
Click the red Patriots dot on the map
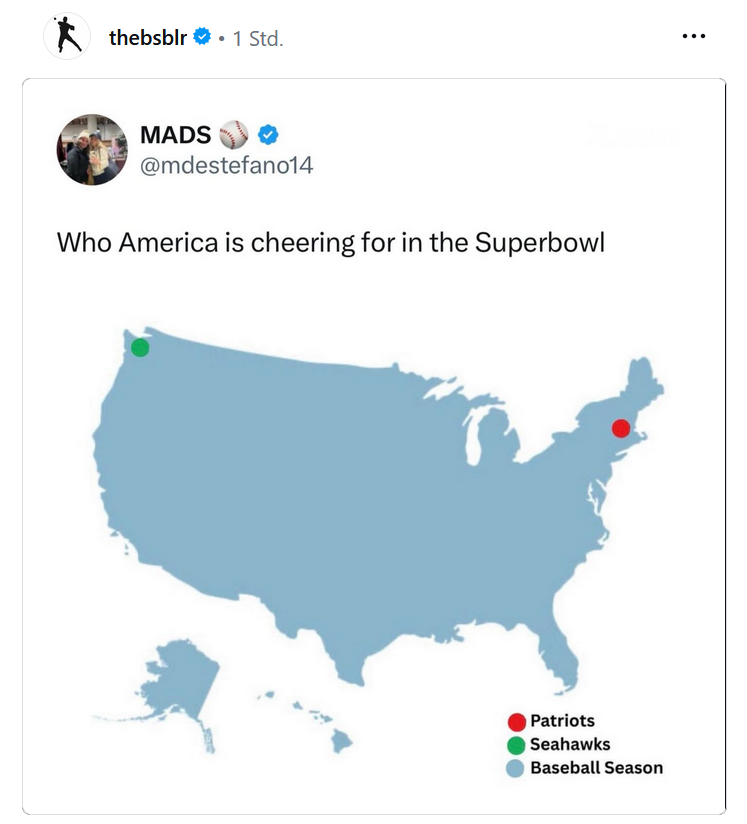[621, 428]
